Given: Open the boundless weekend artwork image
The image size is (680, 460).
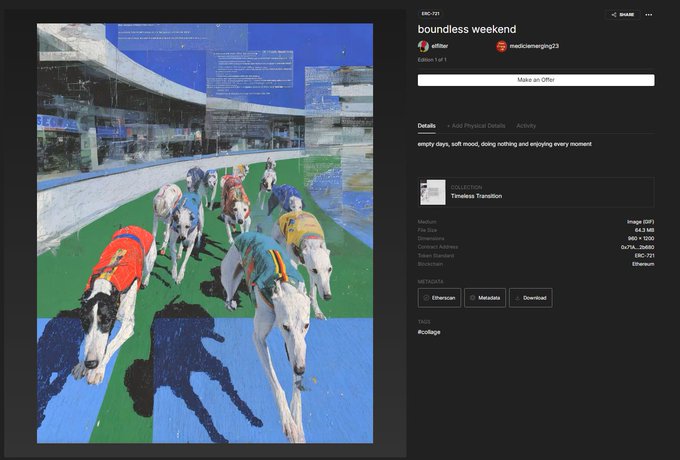Looking at the screenshot, I should tap(205, 233).
